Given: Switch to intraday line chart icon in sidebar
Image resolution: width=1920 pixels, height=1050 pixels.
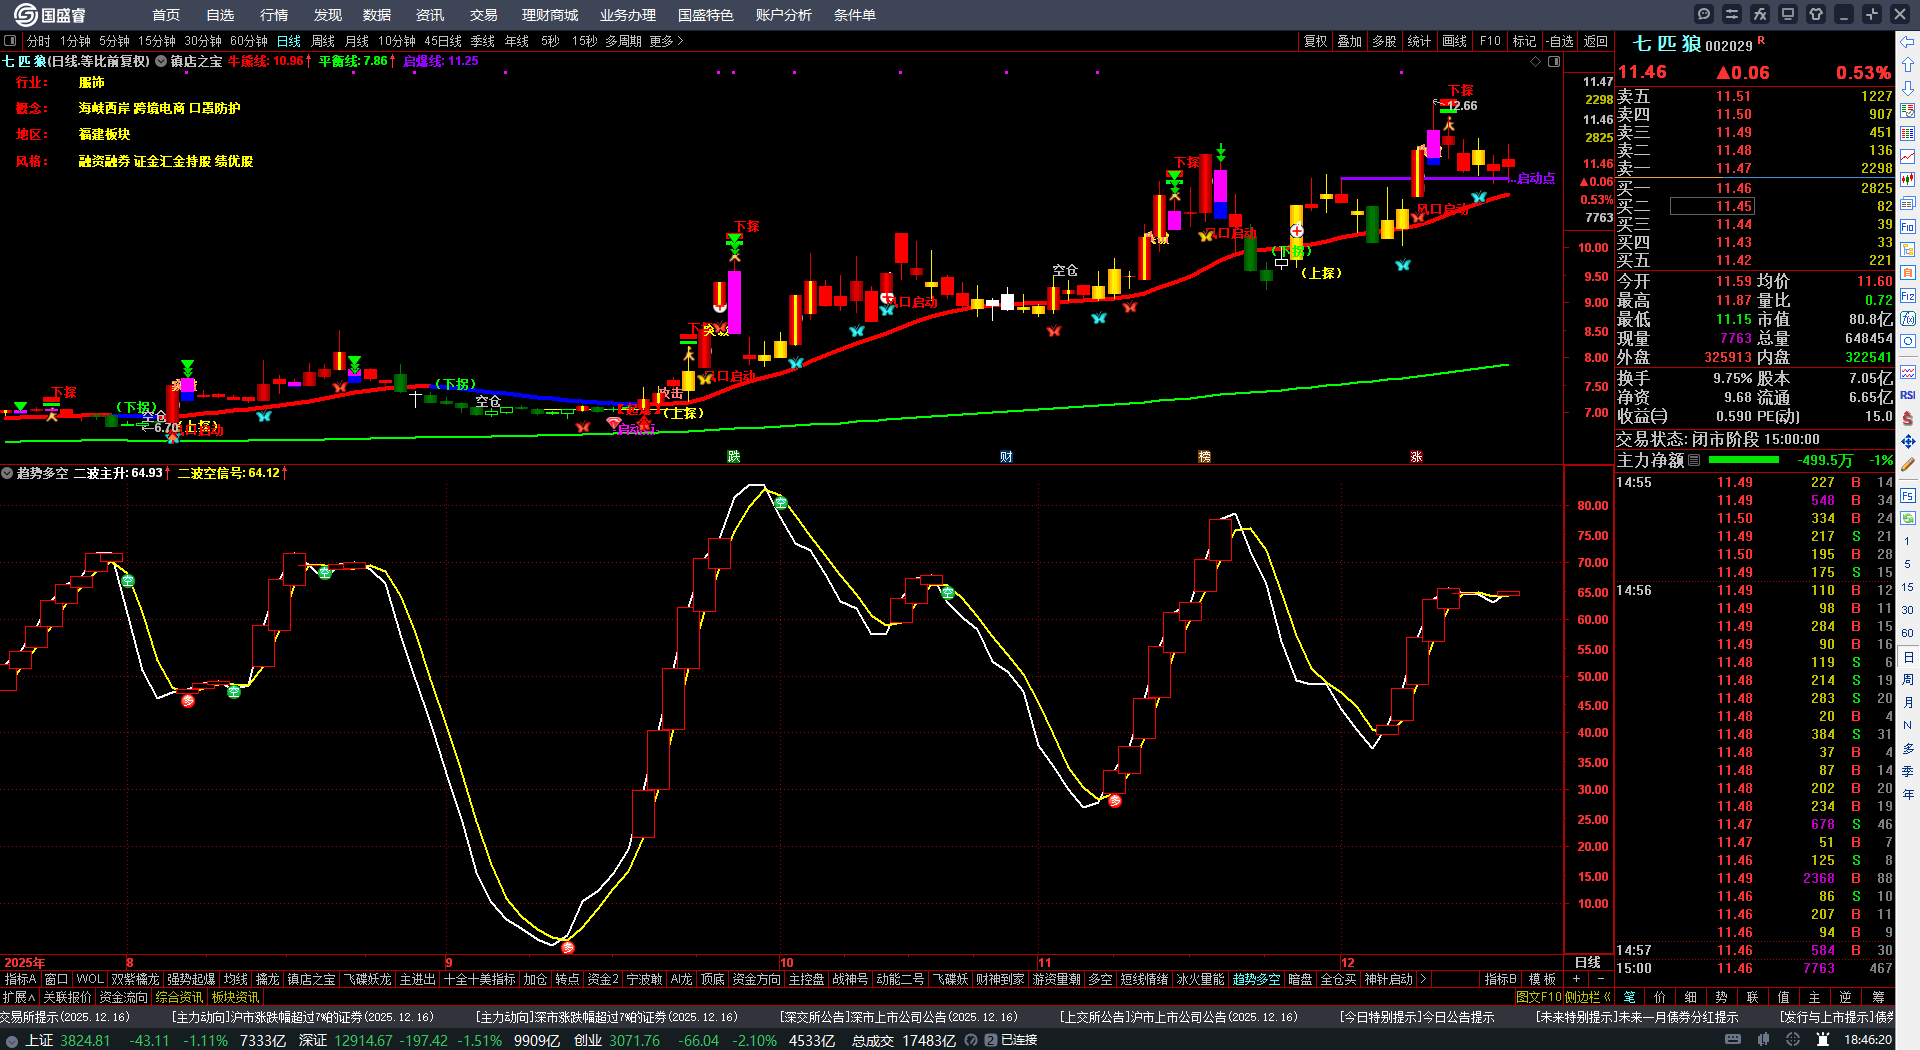Looking at the screenshot, I should (x=1908, y=156).
